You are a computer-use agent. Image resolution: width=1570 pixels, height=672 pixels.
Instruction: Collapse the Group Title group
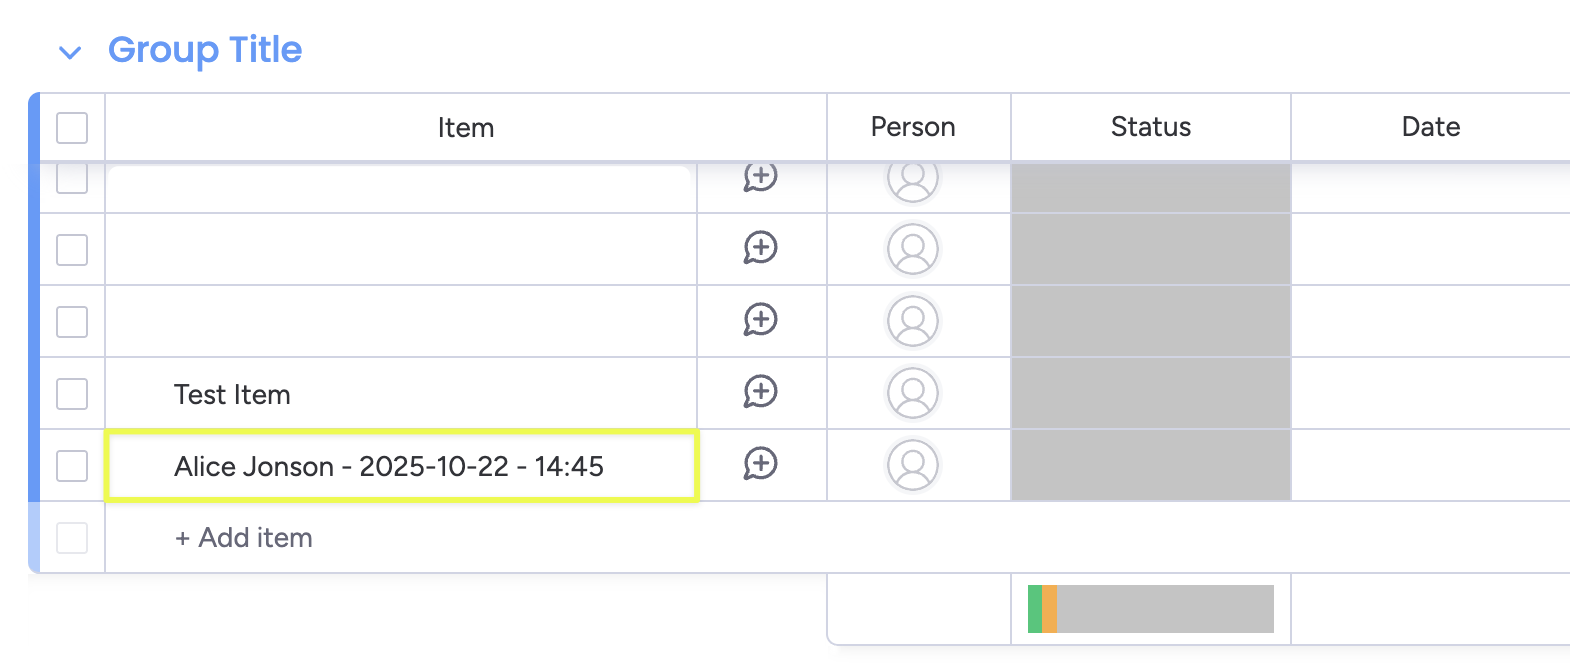pos(70,52)
